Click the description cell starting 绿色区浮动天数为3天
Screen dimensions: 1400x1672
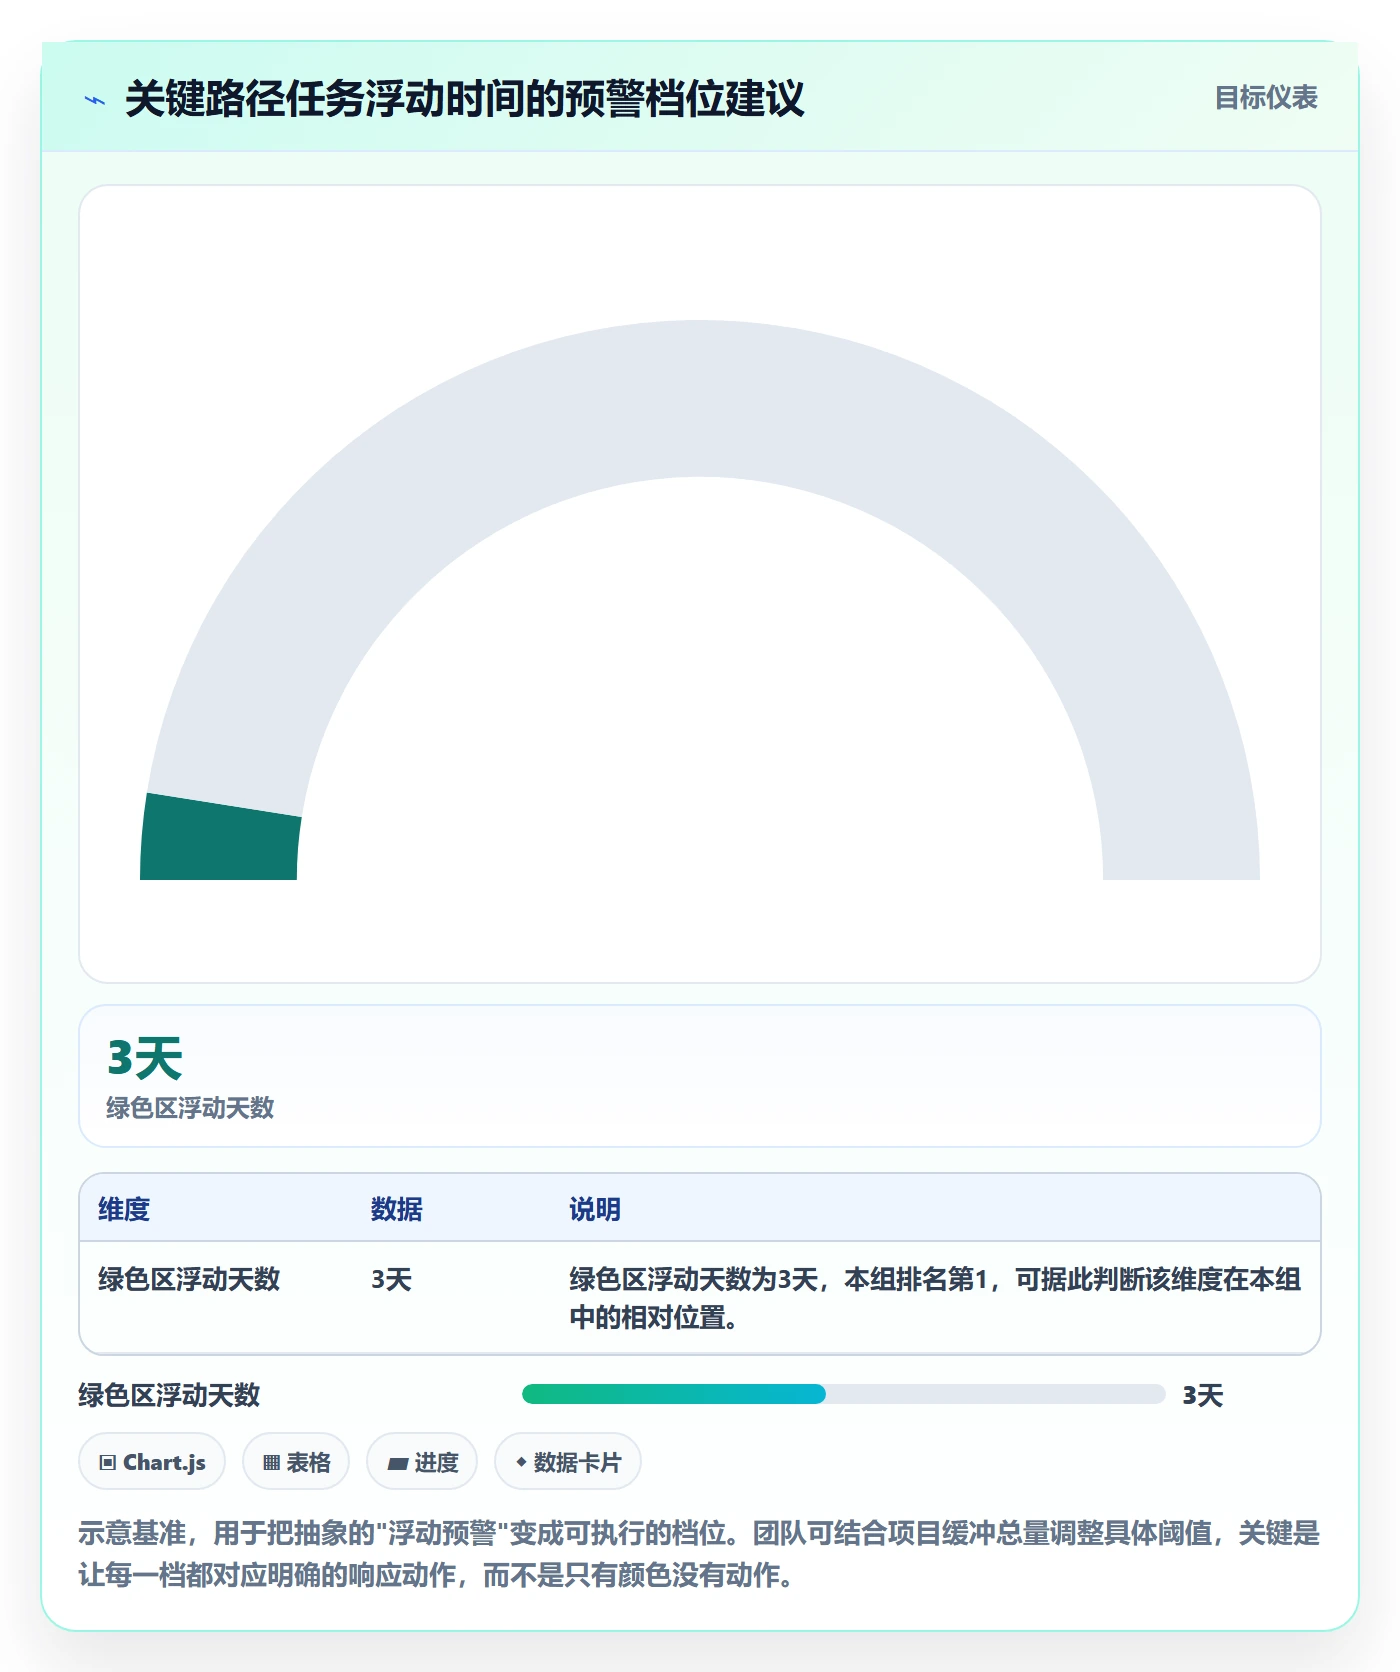coord(935,1298)
